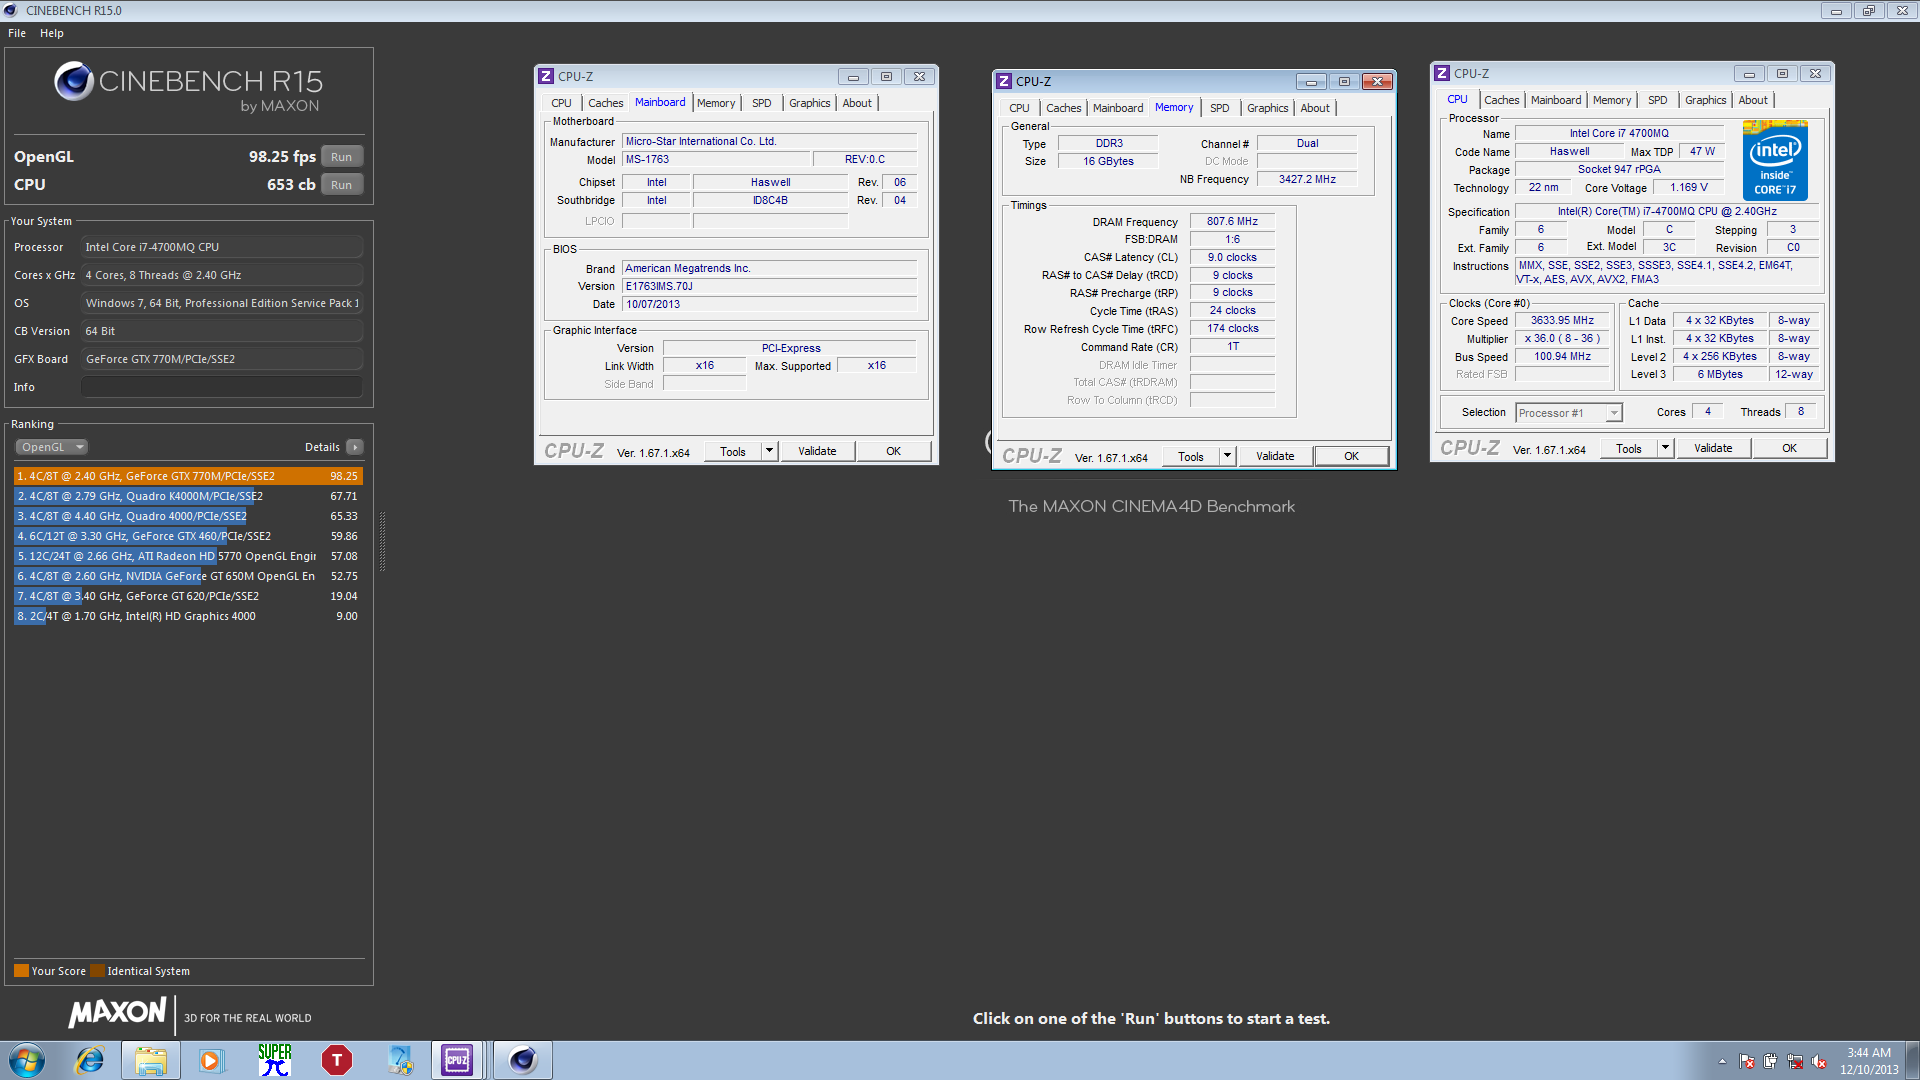Click the Show Desktop strip at taskbar end
Image resolution: width=1920 pixels, height=1080 pixels.
(x=1912, y=1060)
